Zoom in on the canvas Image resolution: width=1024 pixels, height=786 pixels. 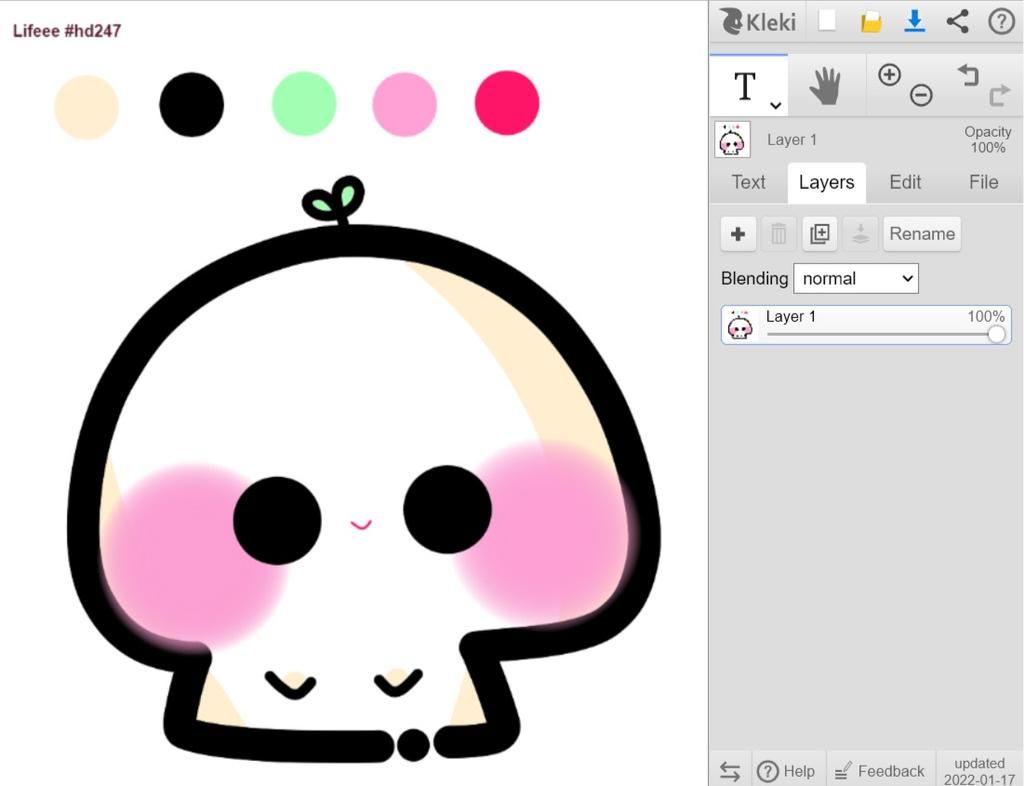889,74
